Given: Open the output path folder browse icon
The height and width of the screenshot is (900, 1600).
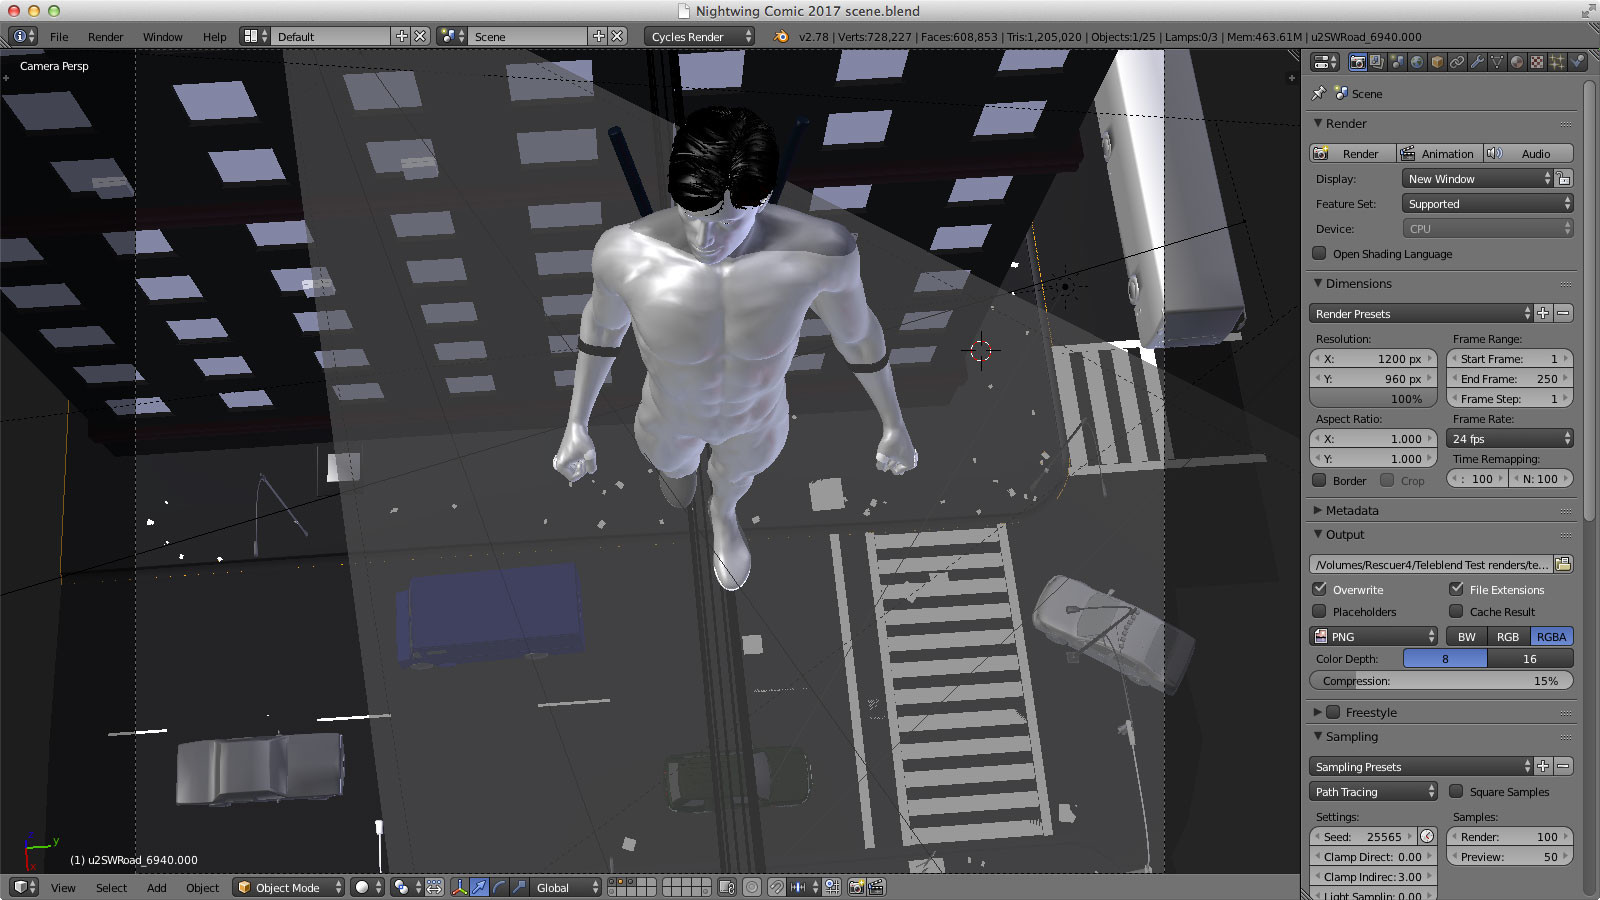Looking at the screenshot, I should tap(1563, 564).
